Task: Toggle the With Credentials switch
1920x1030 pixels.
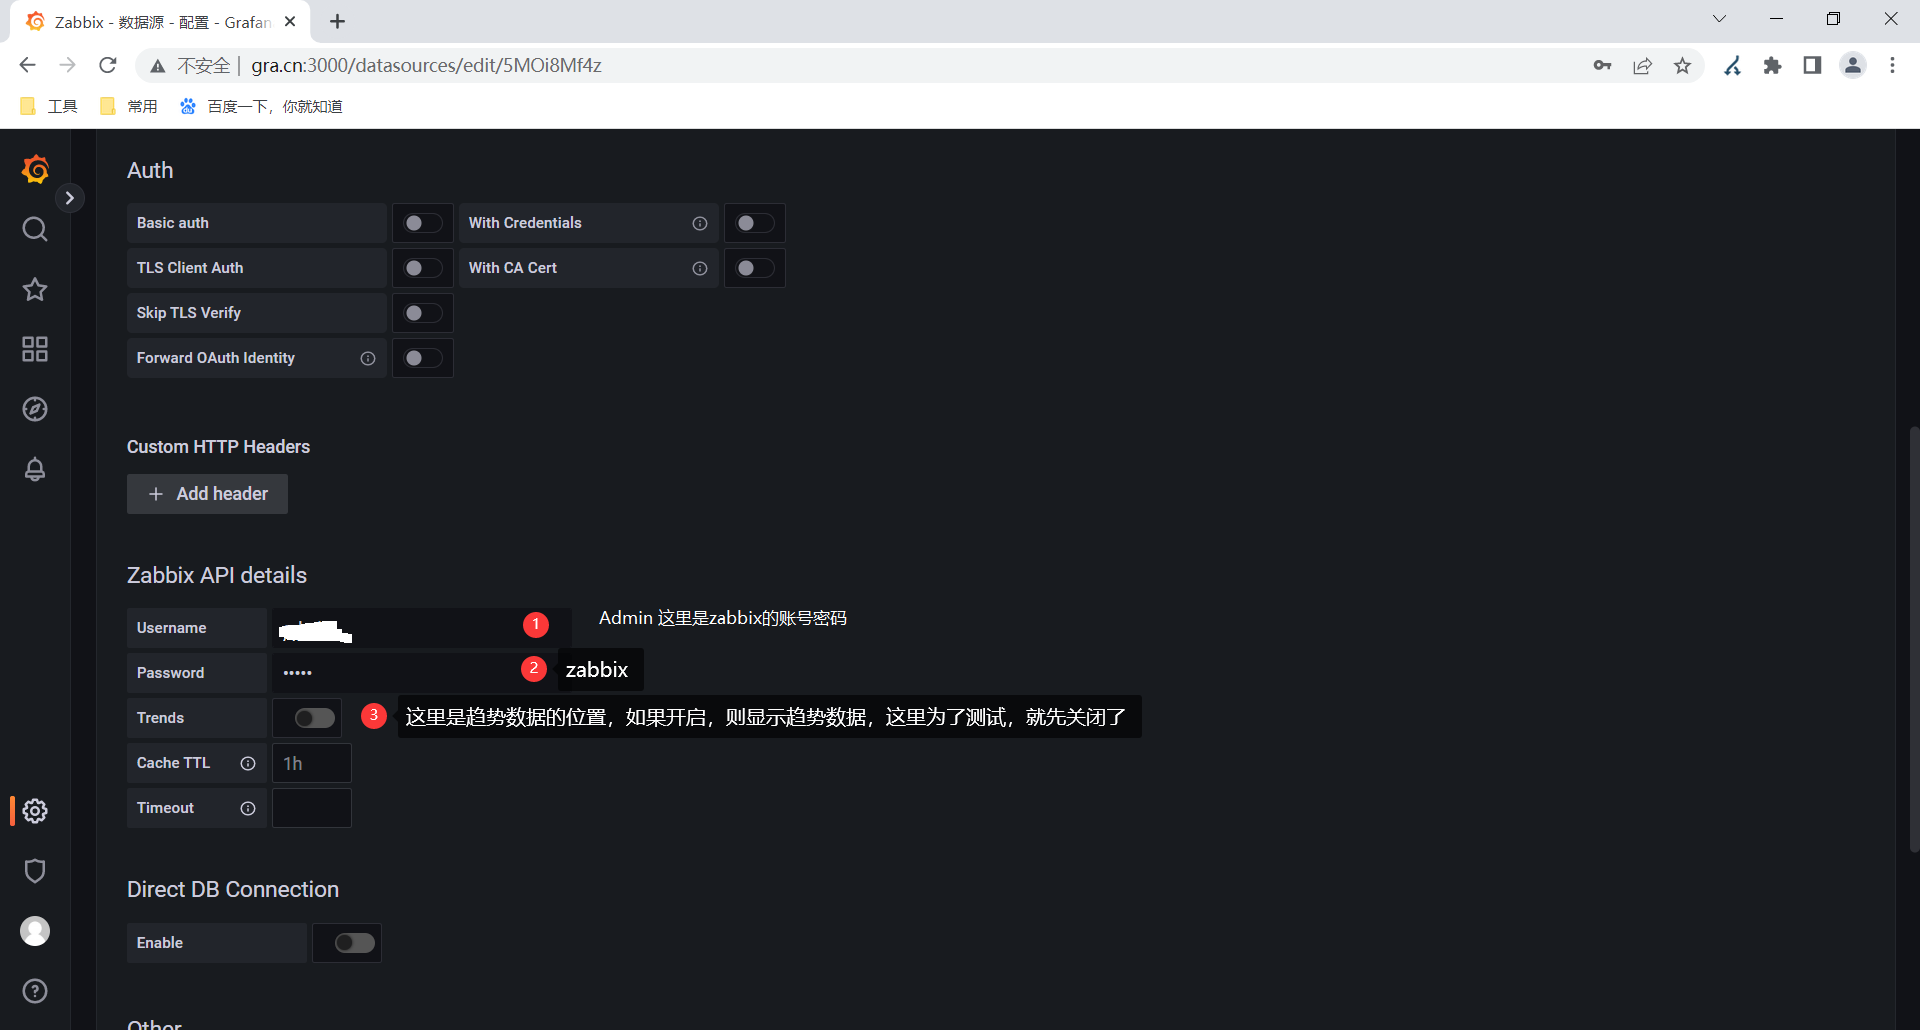Action: pyautogui.click(x=755, y=223)
